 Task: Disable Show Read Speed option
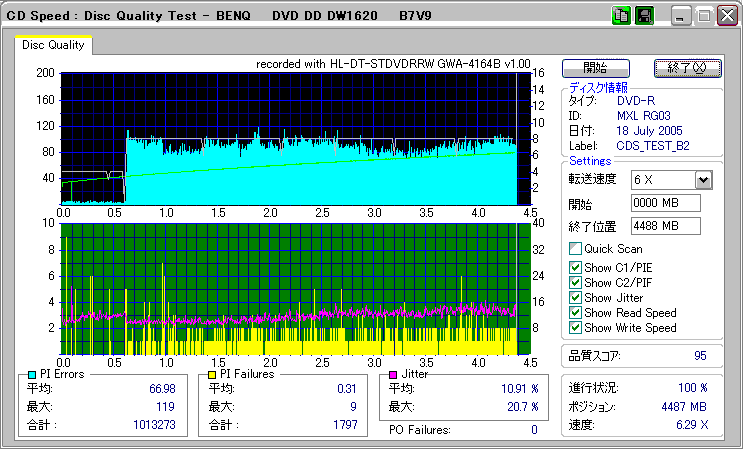[575, 313]
